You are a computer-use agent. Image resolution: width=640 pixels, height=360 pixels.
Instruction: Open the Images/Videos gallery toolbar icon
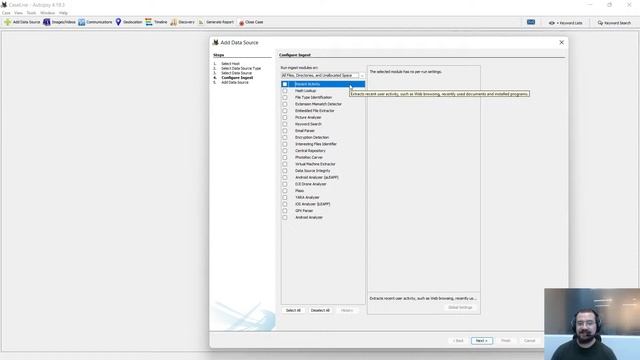coord(47,22)
